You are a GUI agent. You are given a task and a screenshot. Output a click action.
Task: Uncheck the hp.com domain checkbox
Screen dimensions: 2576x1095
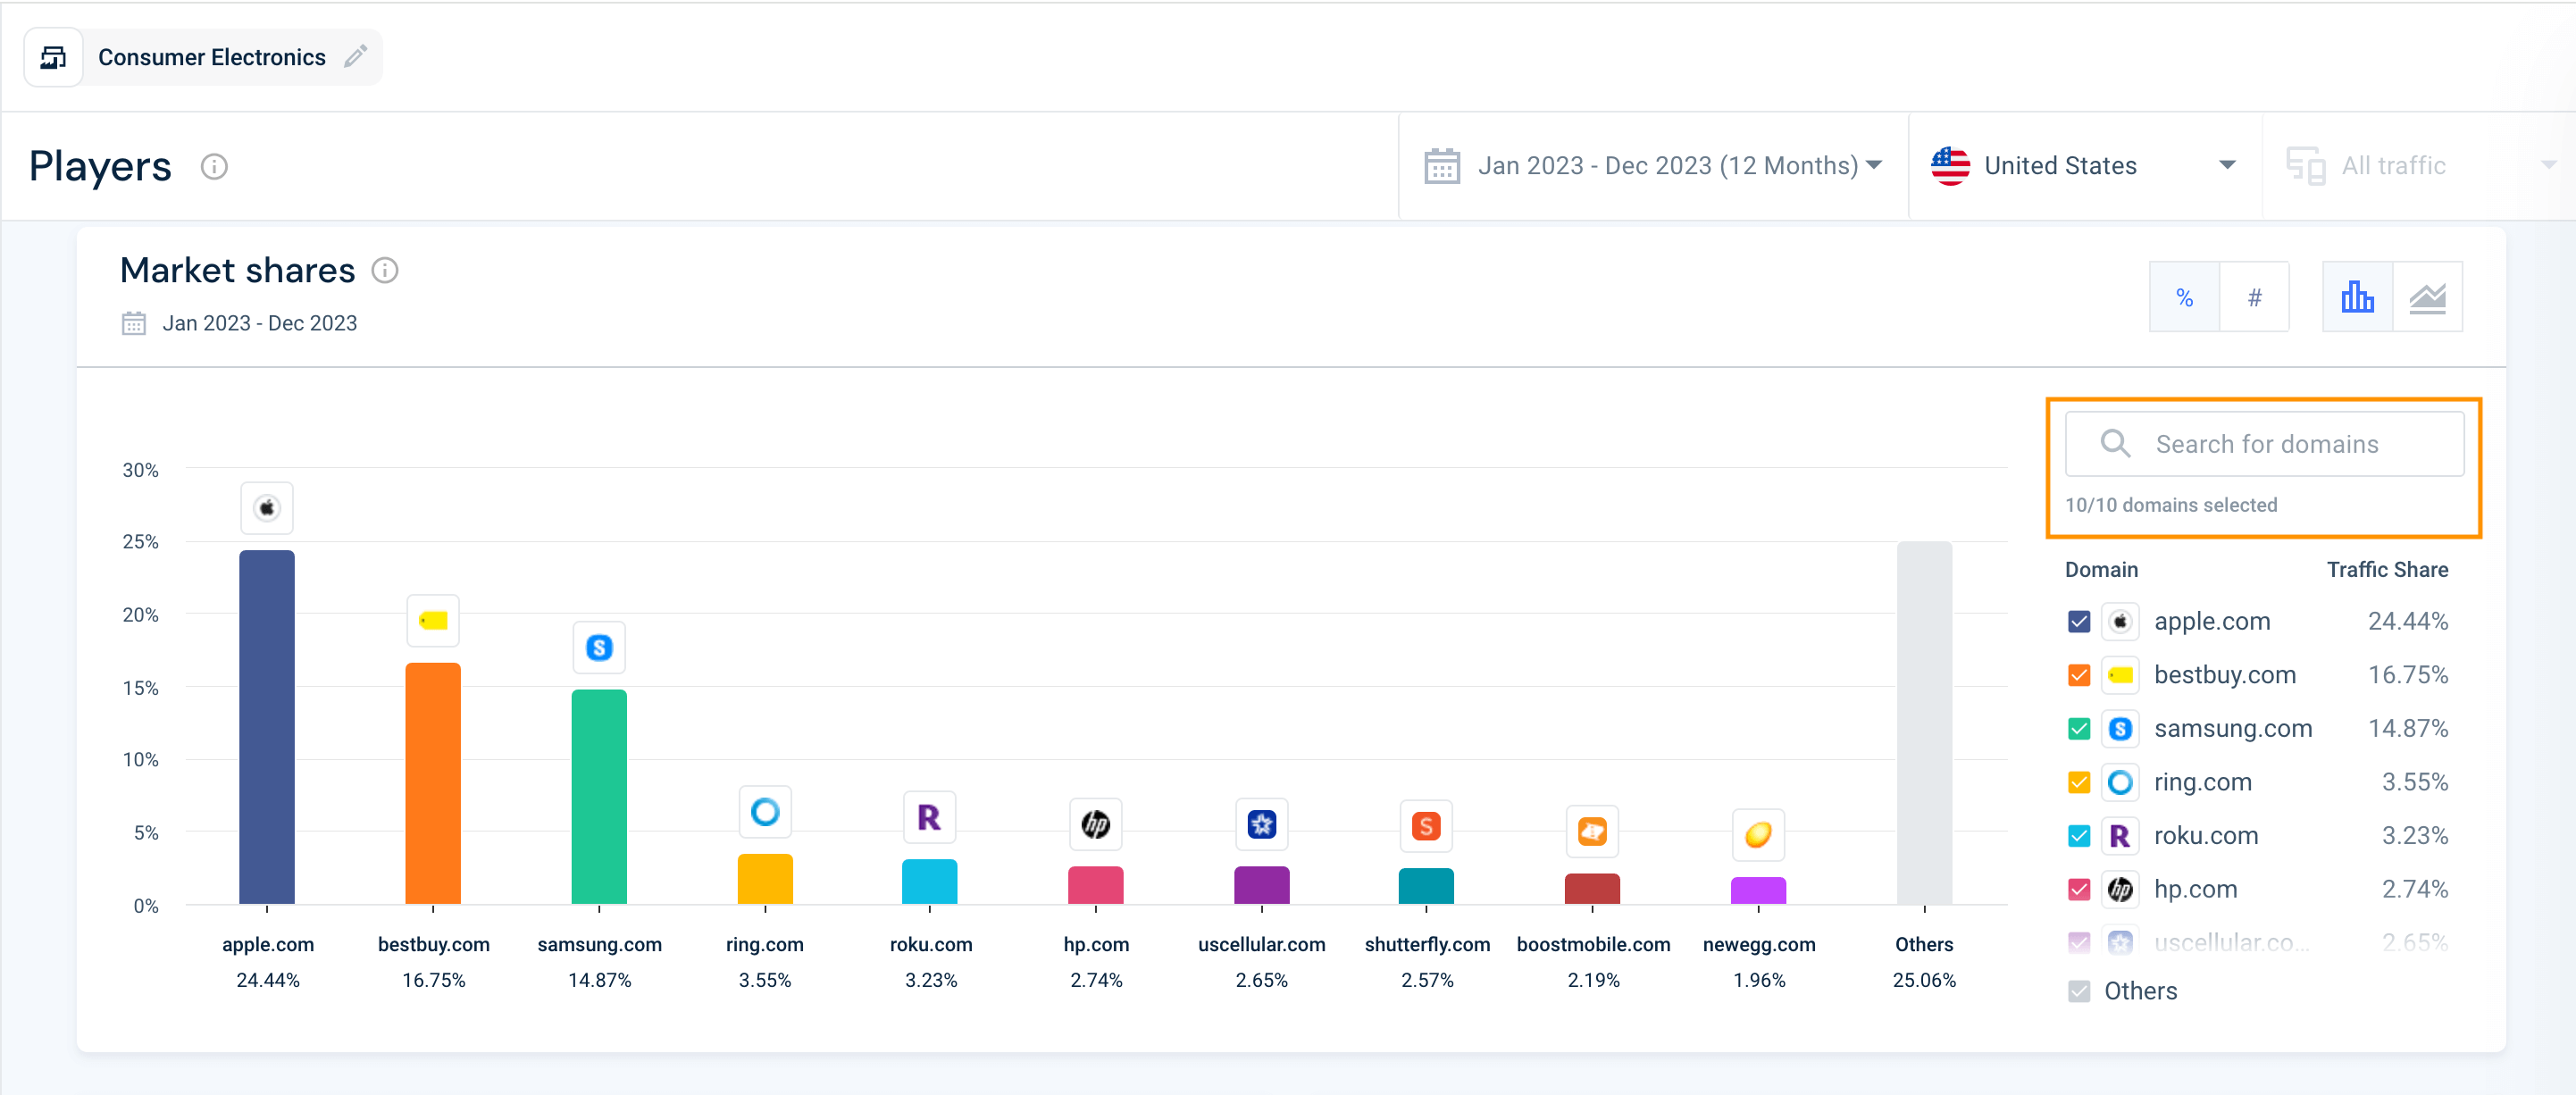coord(2079,889)
